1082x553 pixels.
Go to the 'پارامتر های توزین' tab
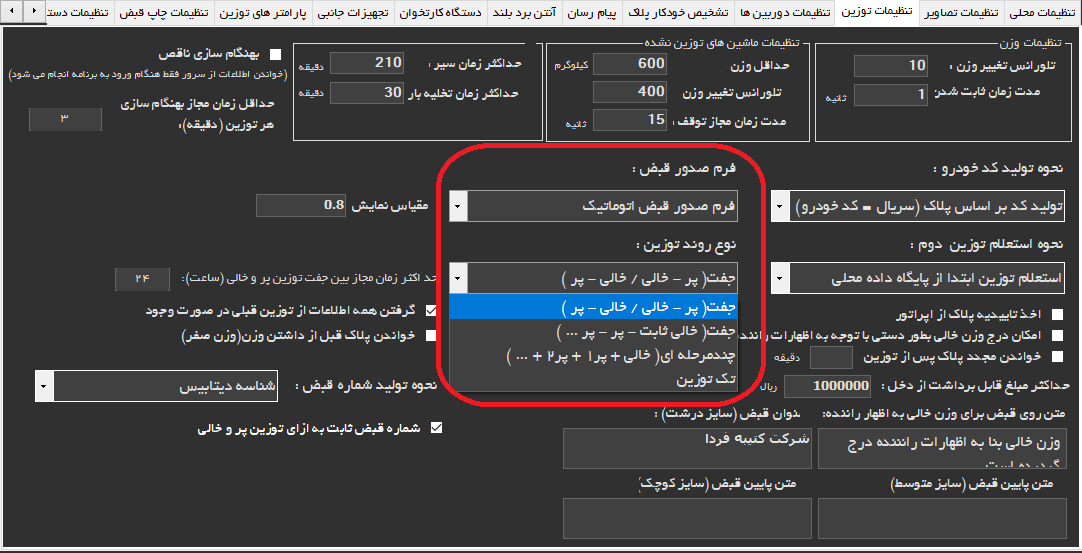[265, 12]
